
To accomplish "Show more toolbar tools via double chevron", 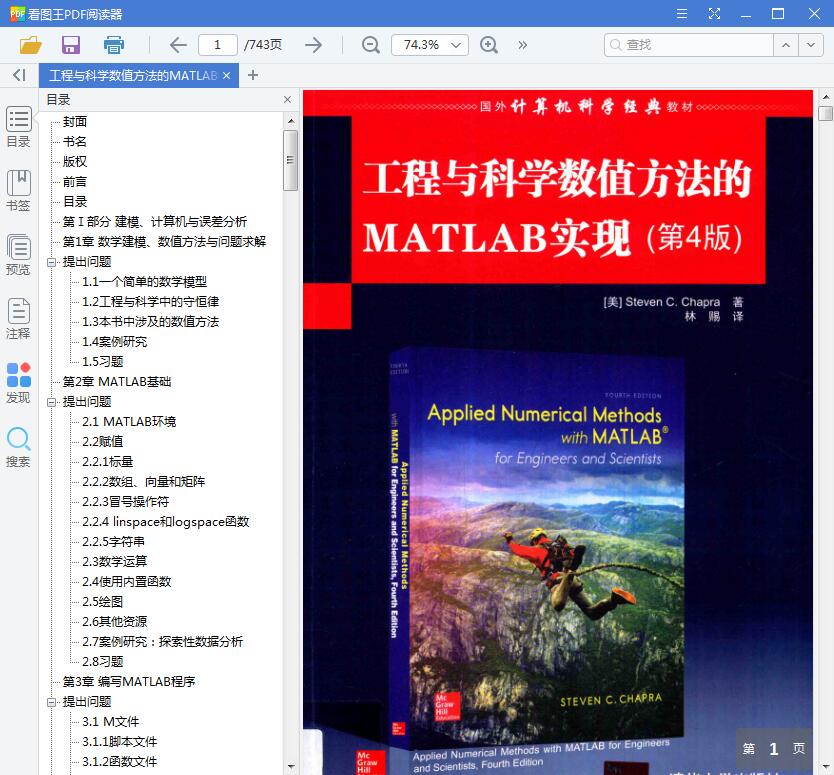I will [522, 45].
